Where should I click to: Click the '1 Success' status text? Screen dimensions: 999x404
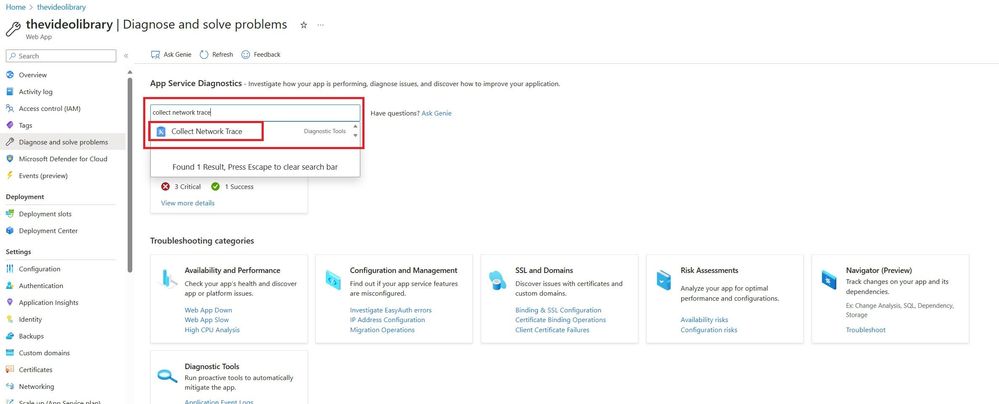point(239,187)
